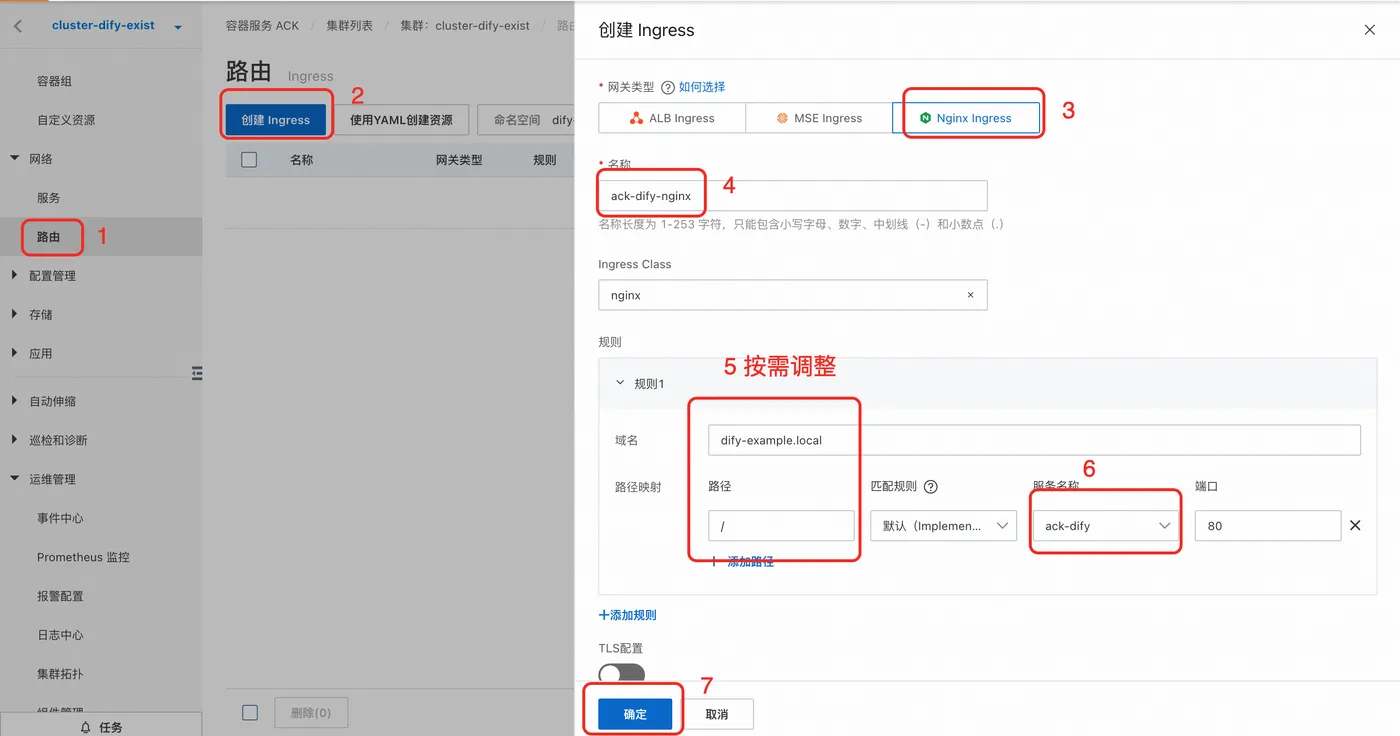This screenshot has height=736, width=1400.
Task: Clear the Ingress Class nginx value
Action: click(970, 296)
